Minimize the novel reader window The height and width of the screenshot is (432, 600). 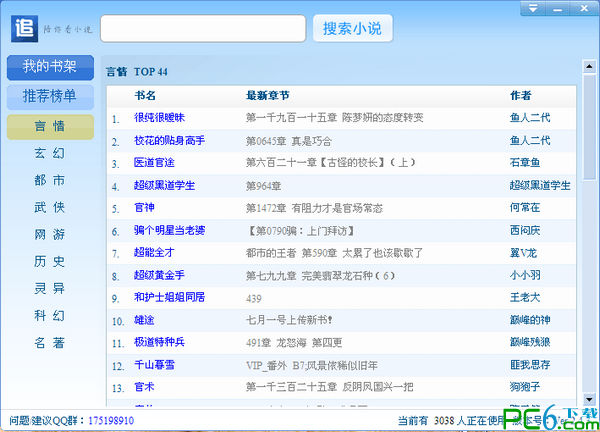click(559, 8)
